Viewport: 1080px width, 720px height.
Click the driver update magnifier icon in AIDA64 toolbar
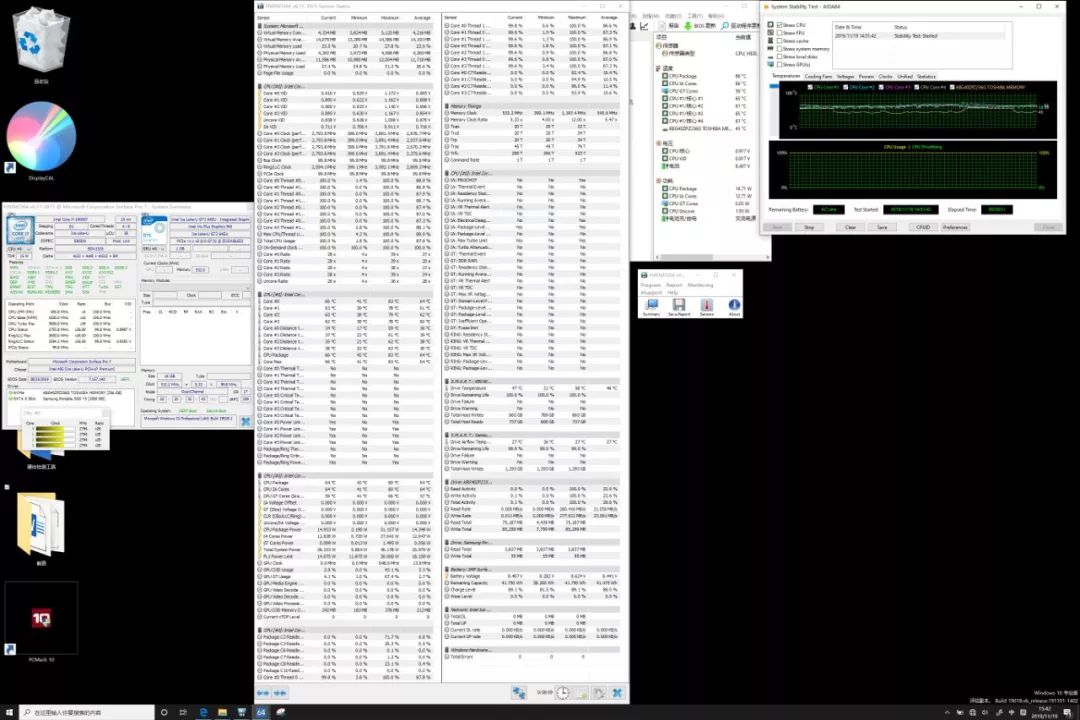(725, 25)
